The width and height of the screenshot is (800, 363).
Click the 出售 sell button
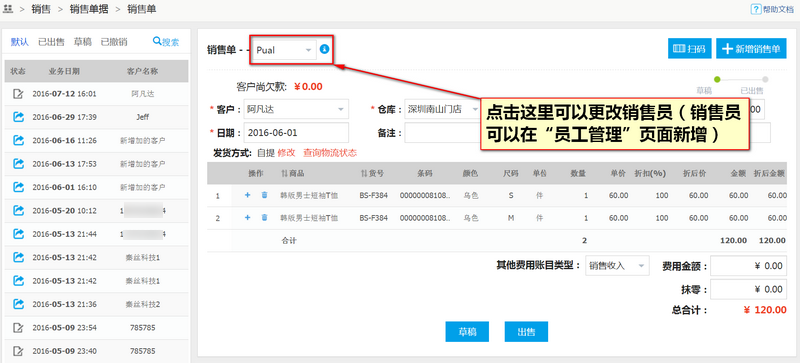coord(527,331)
